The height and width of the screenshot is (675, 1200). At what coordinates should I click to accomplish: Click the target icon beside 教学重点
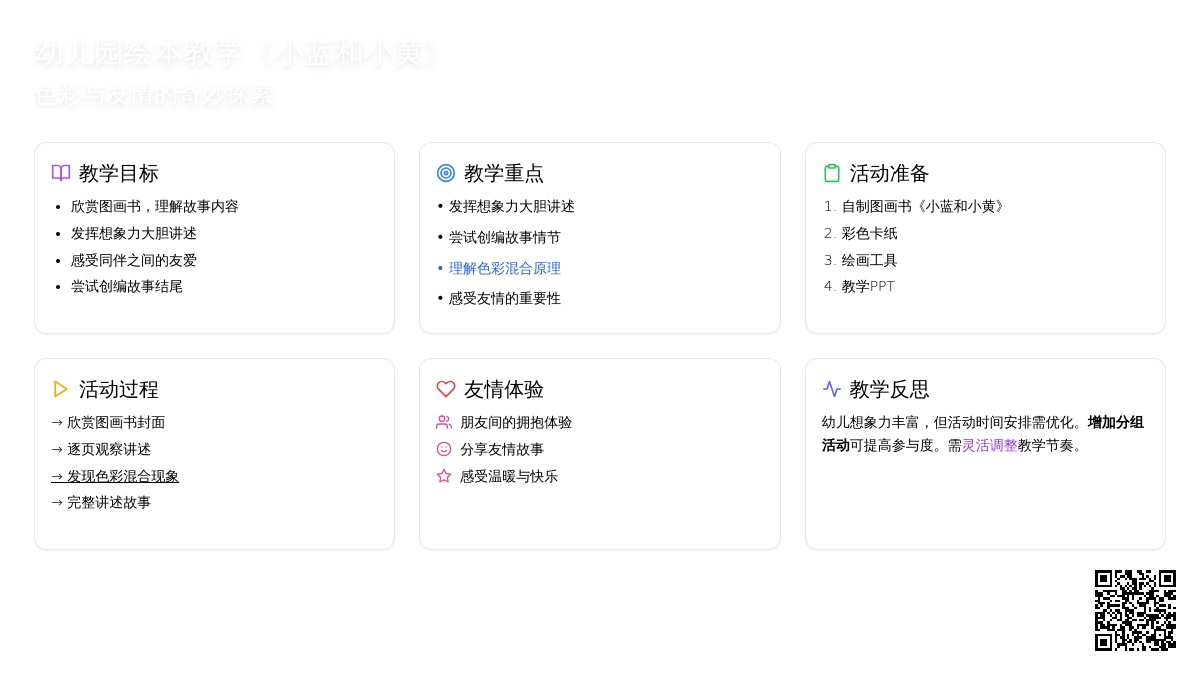446,173
